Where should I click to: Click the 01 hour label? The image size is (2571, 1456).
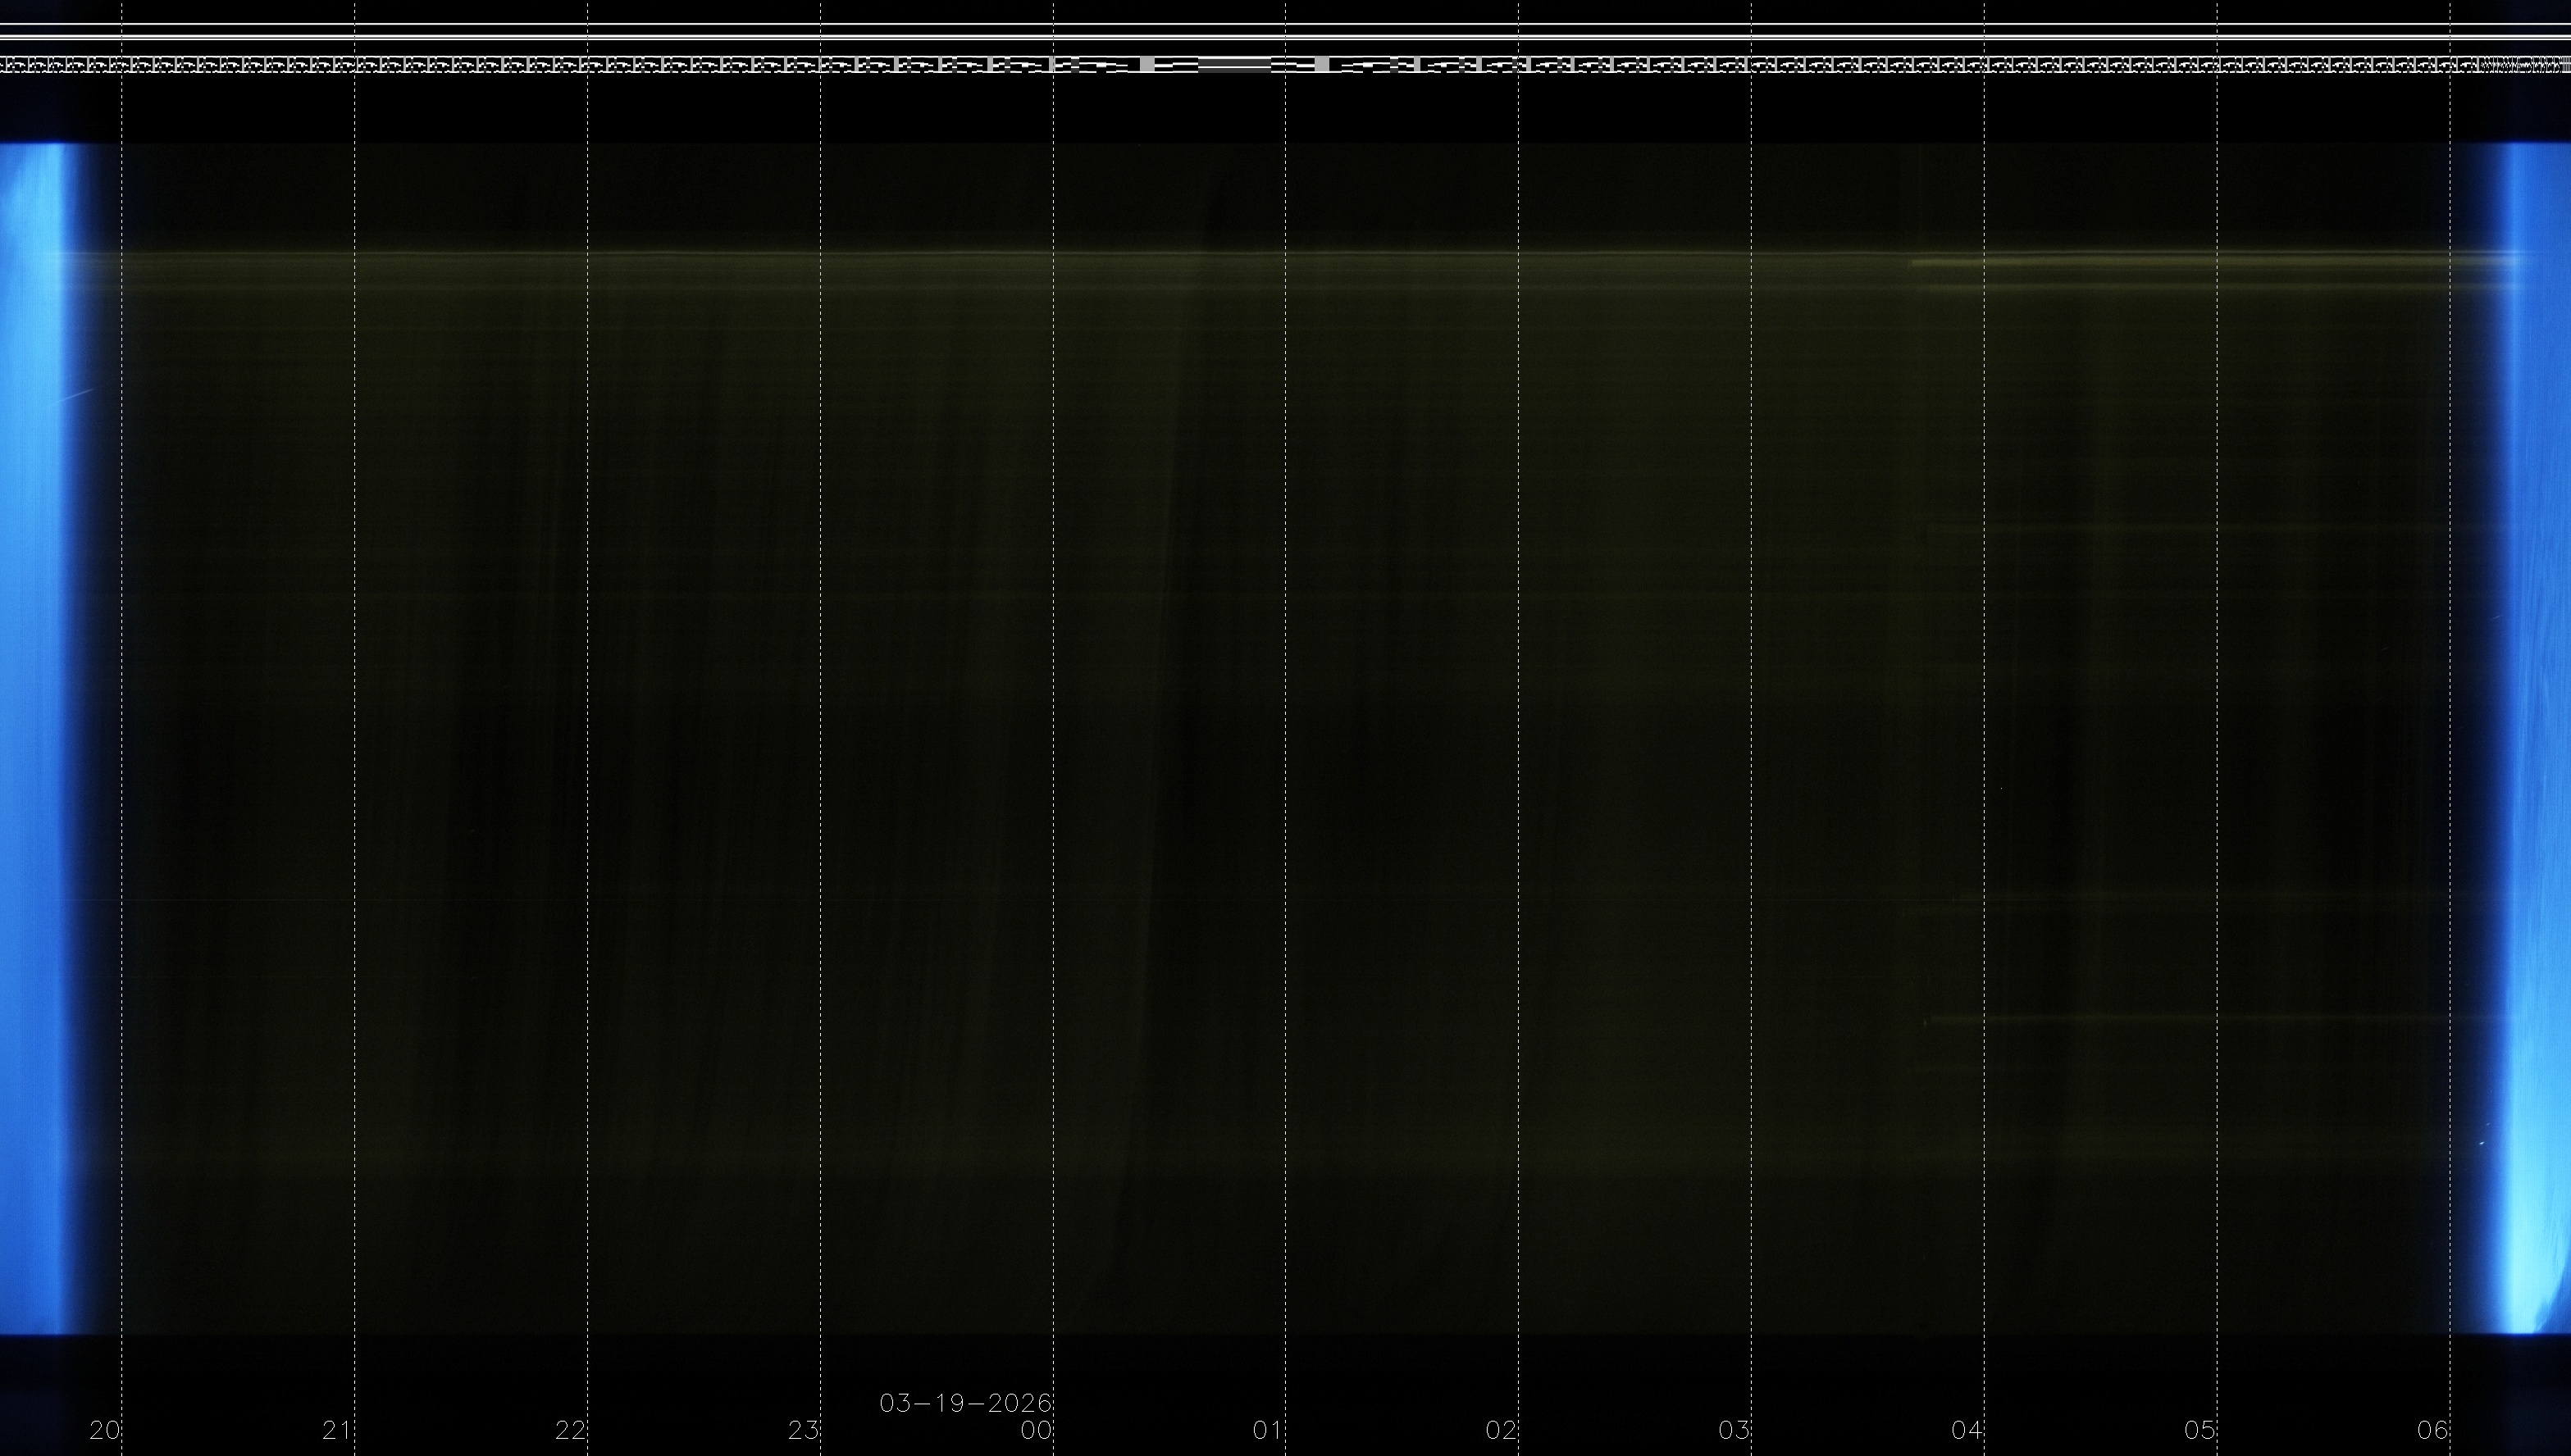(x=1268, y=1430)
